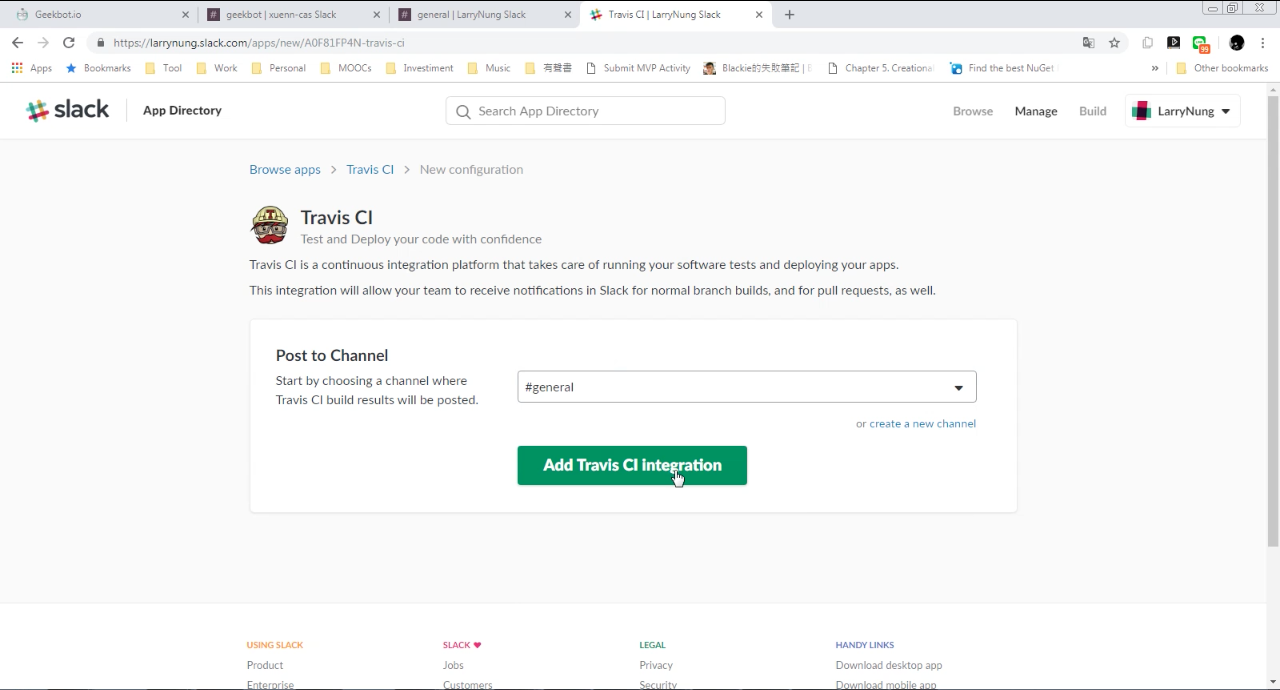Go to the Browse apps breadcrumb
Image resolution: width=1280 pixels, height=690 pixels.
point(285,169)
